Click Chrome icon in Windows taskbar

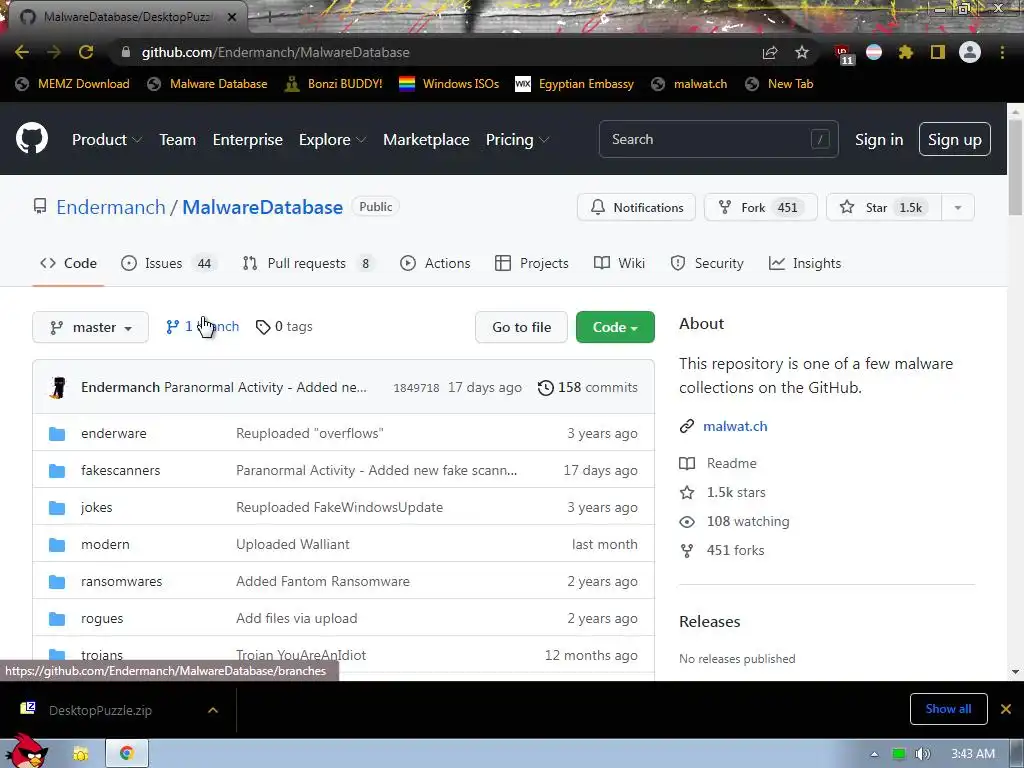tap(127, 753)
